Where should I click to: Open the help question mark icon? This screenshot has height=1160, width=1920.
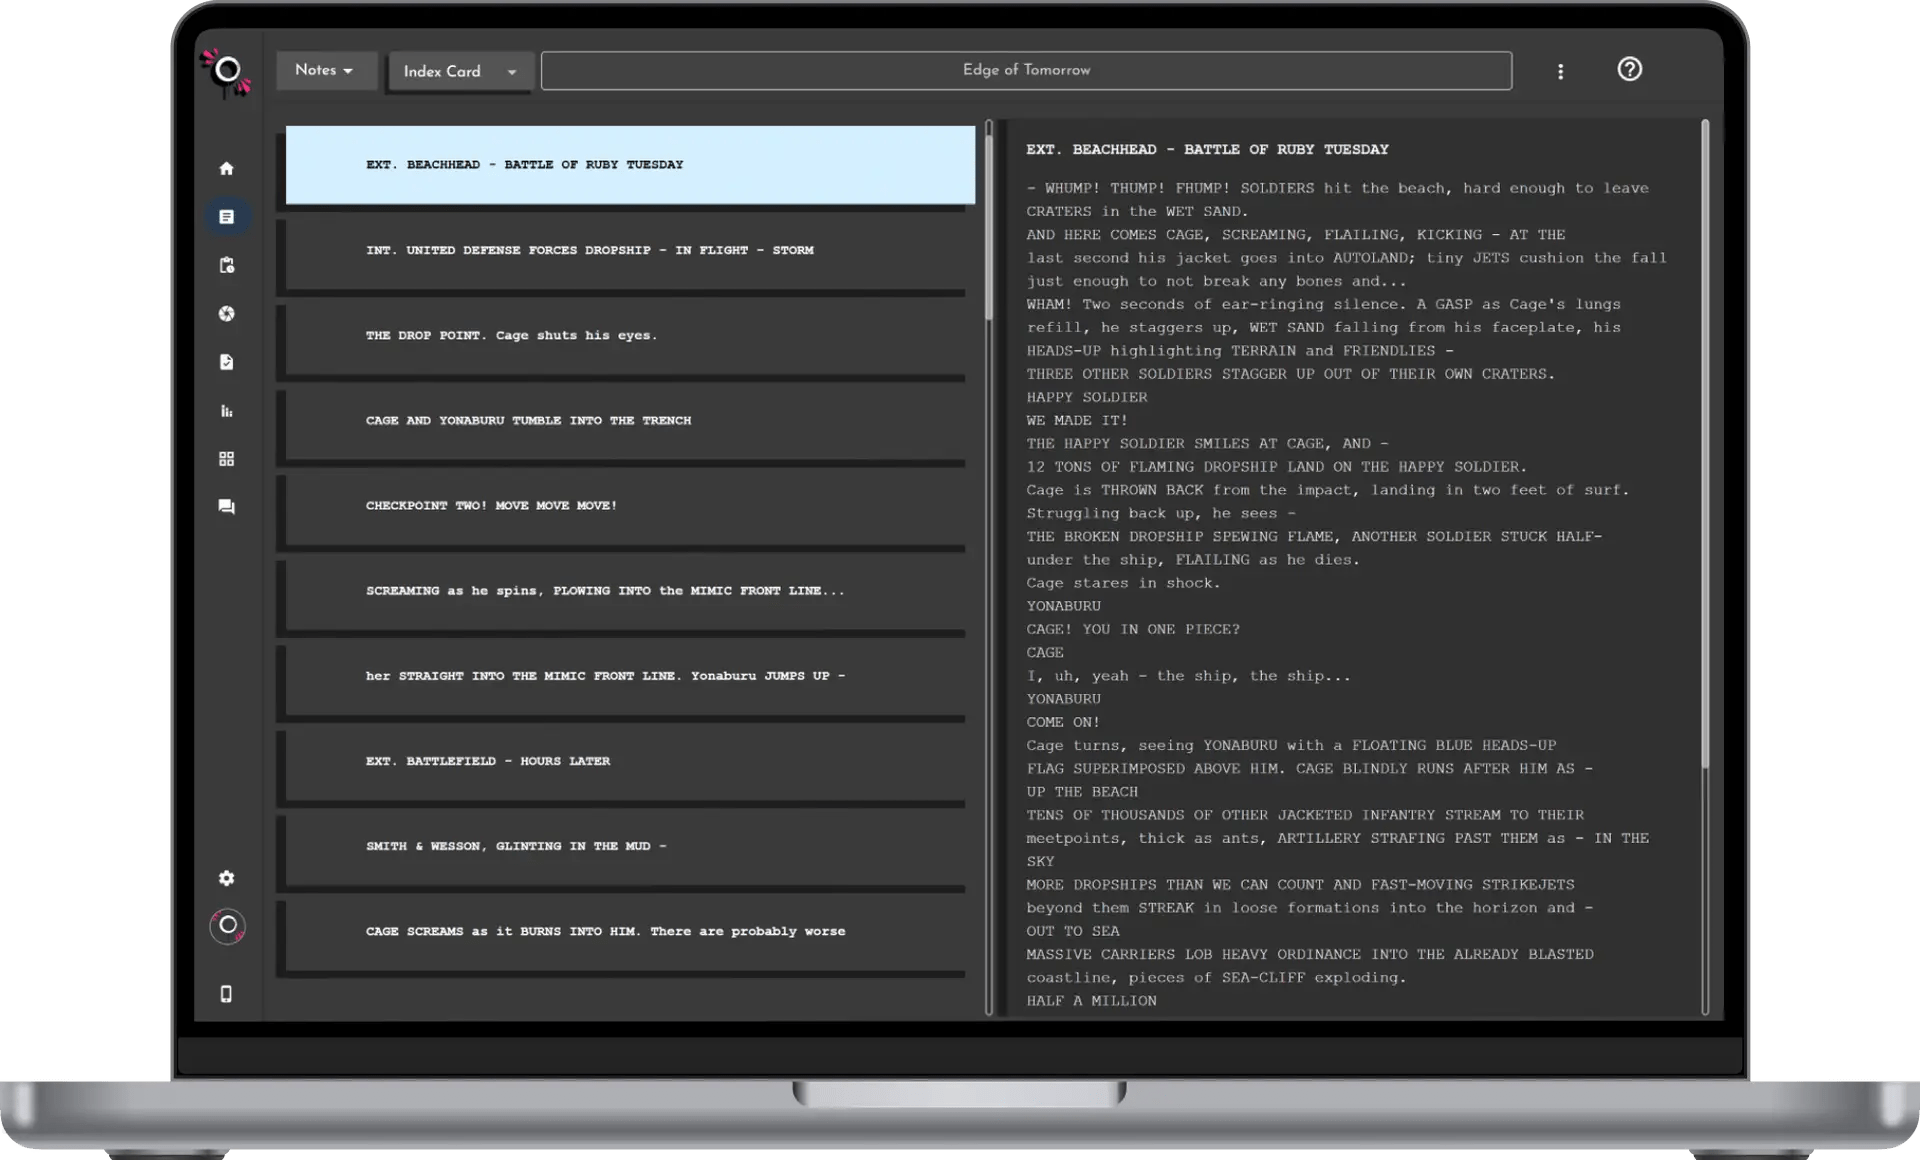tap(1629, 70)
